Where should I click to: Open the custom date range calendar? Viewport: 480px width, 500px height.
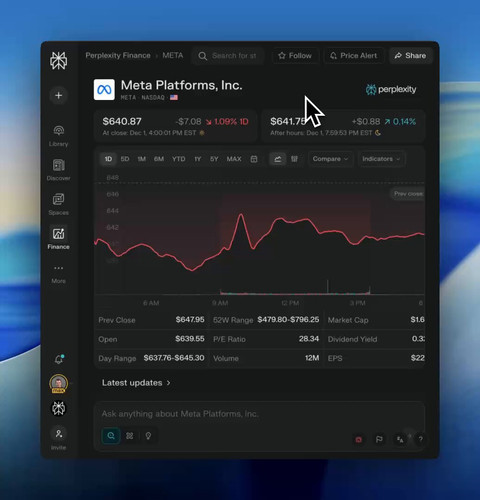point(254,159)
